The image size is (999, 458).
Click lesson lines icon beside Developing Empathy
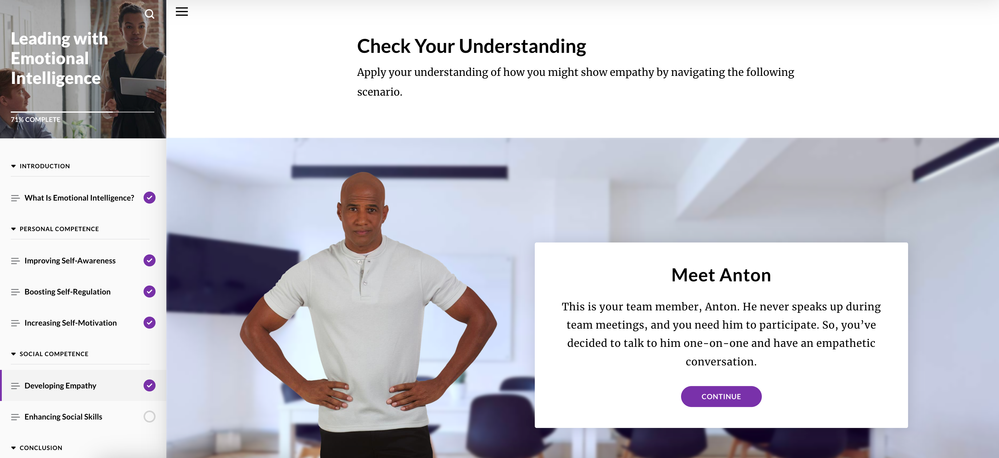(15, 385)
